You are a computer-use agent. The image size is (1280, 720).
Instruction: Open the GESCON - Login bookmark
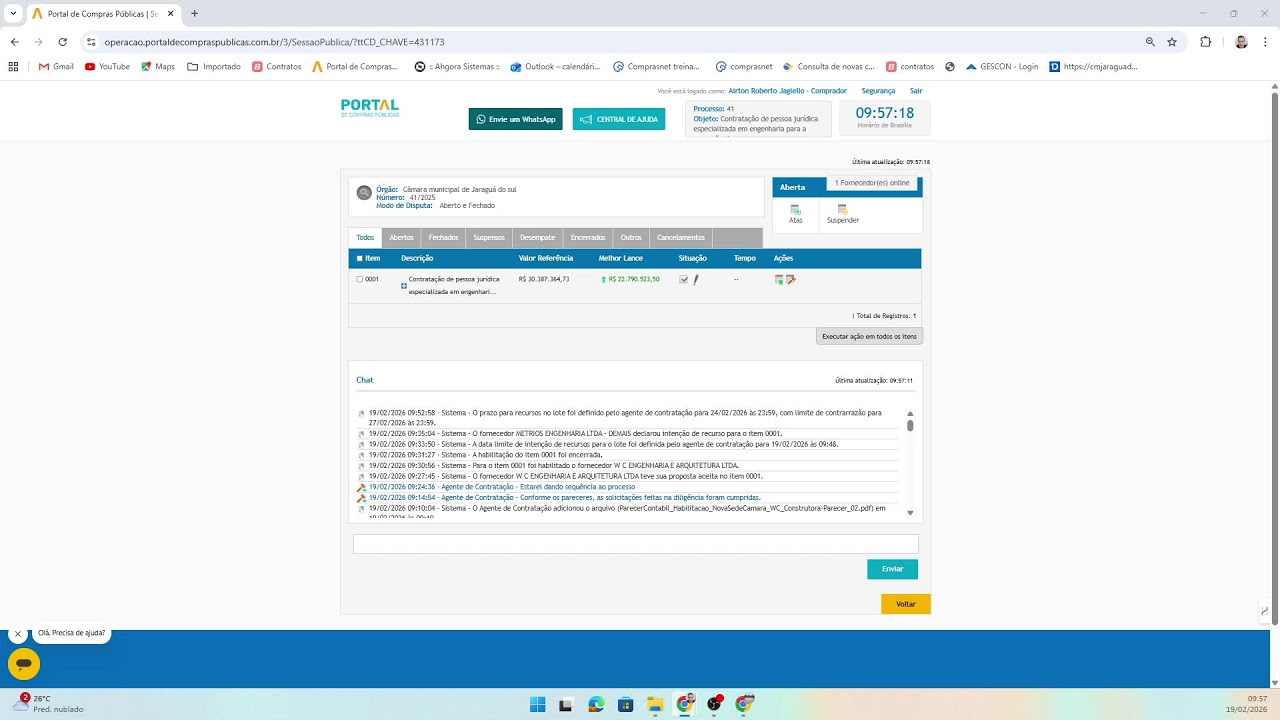(1002, 67)
